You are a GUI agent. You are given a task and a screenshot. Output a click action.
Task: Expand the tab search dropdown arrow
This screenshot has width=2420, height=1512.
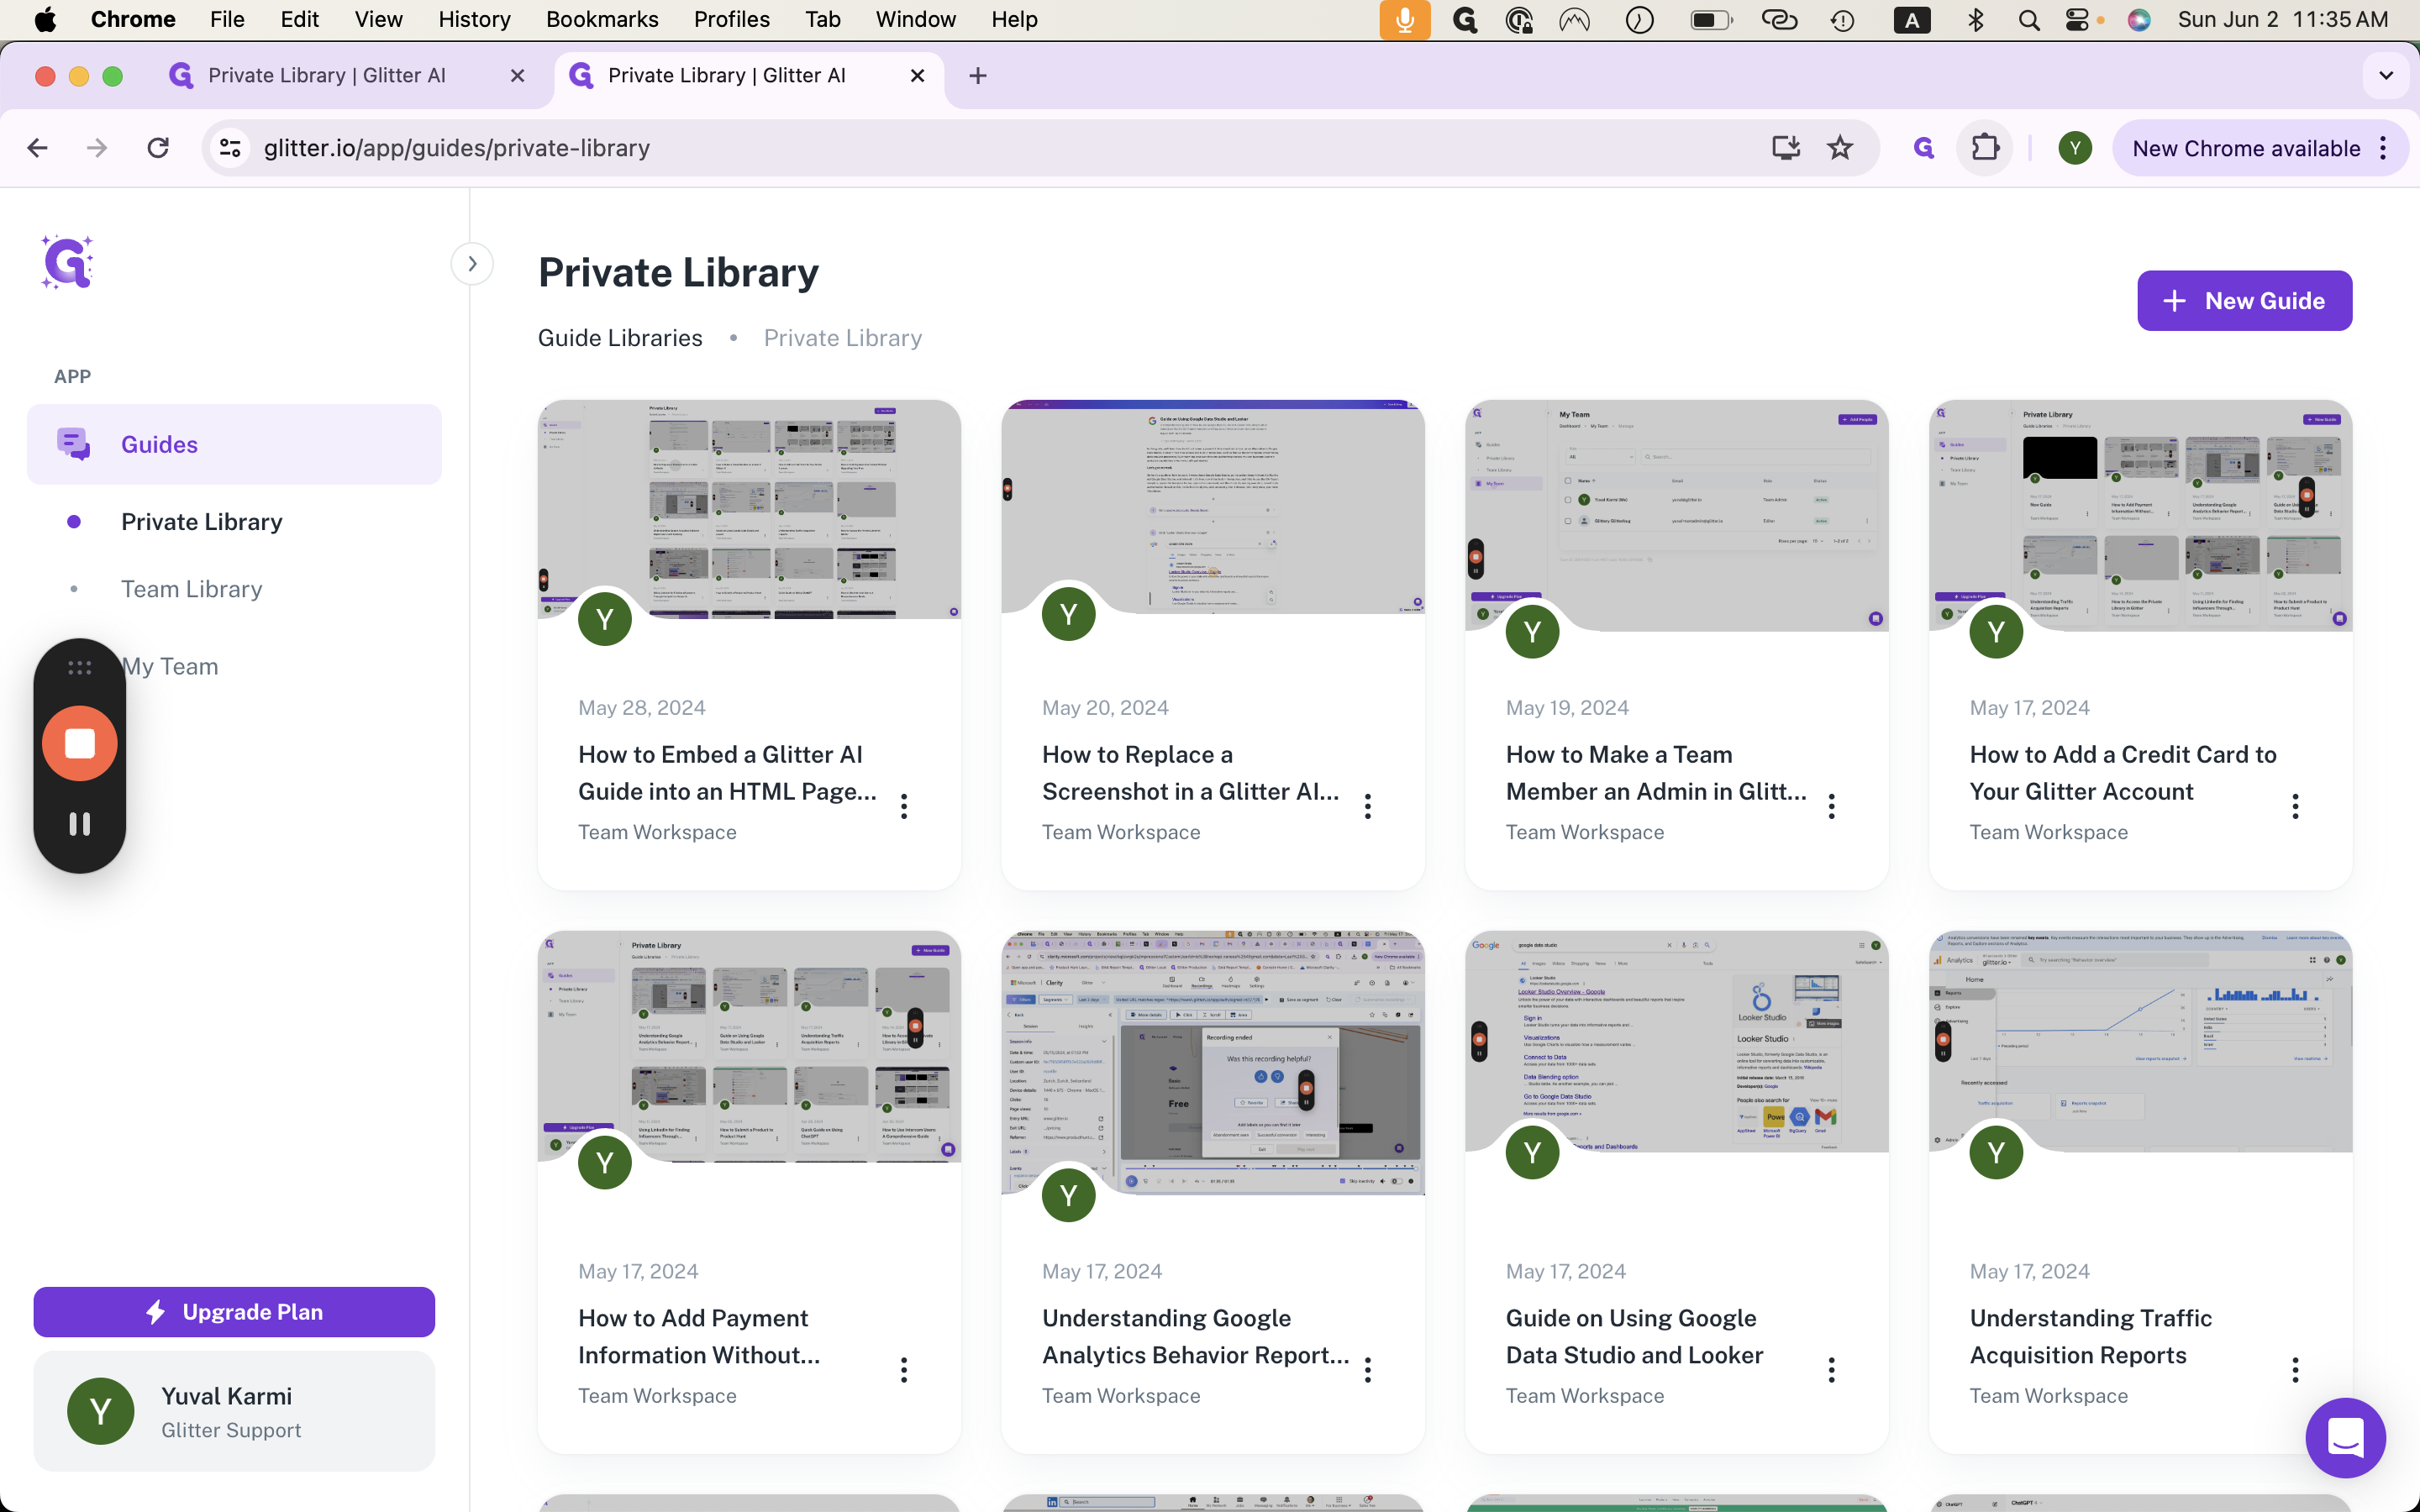[2386, 76]
